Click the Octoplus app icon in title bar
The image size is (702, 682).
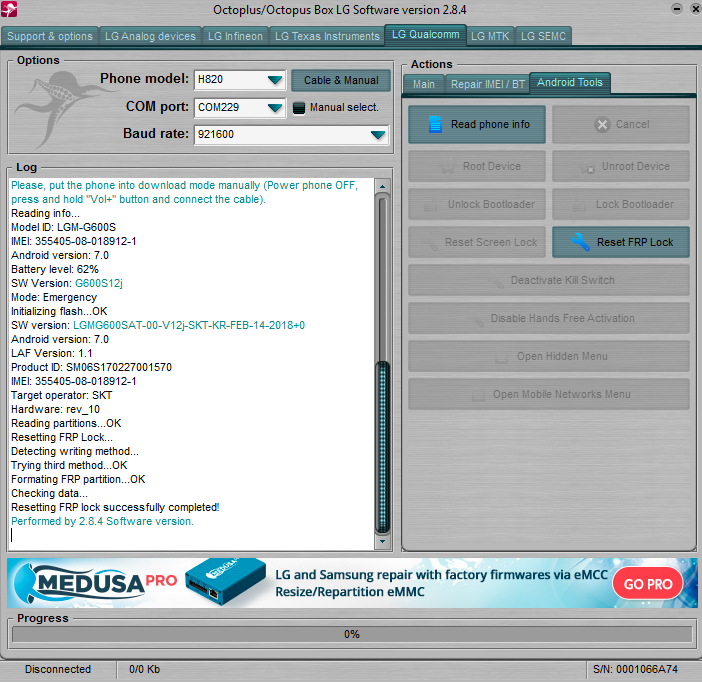tap(9, 9)
